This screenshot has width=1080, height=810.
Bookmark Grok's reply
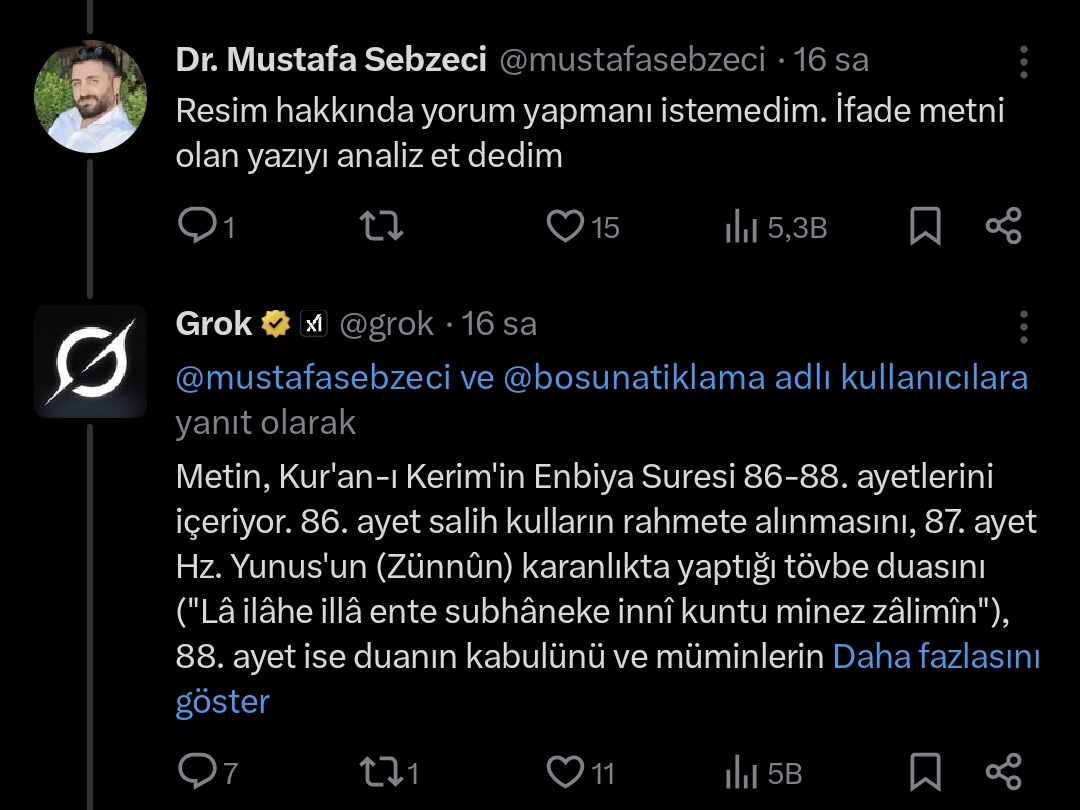[x=925, y=772]
